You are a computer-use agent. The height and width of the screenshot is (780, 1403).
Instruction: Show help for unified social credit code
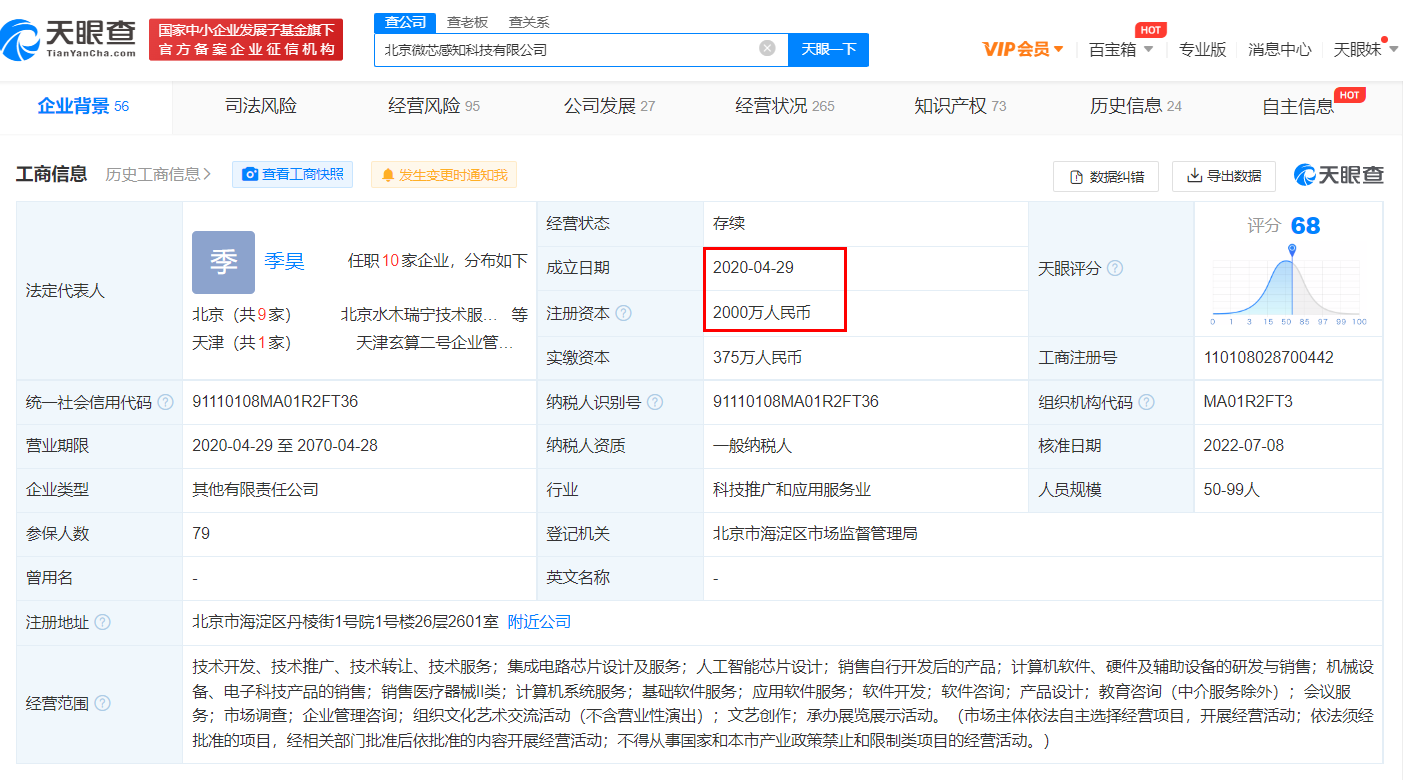click(165, 402)
